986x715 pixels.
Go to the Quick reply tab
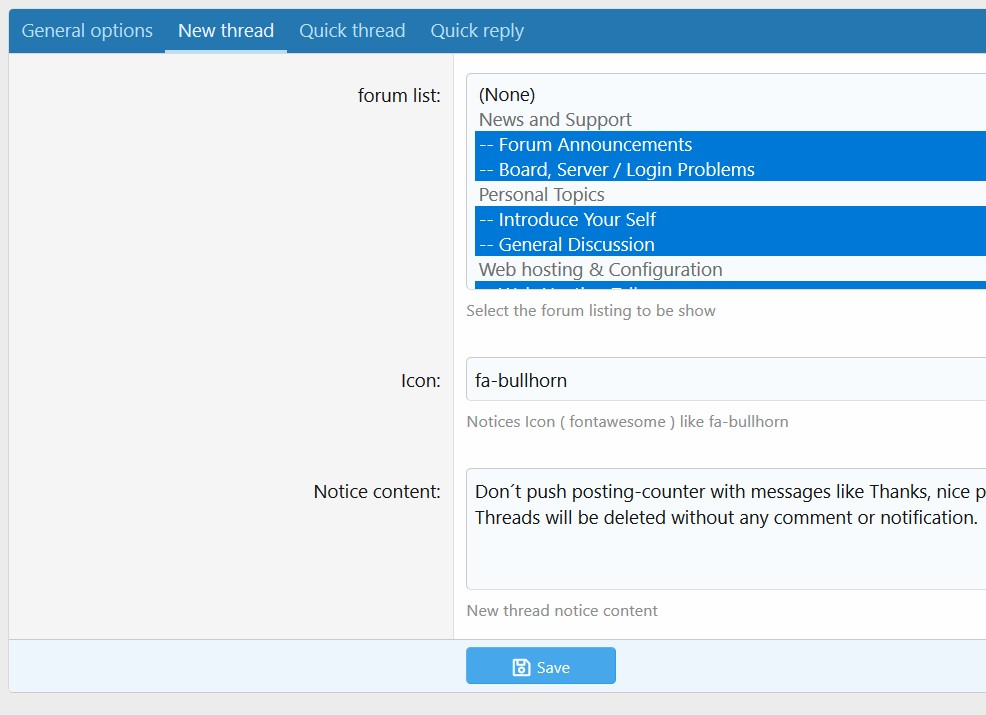click(x=477, y=31)
